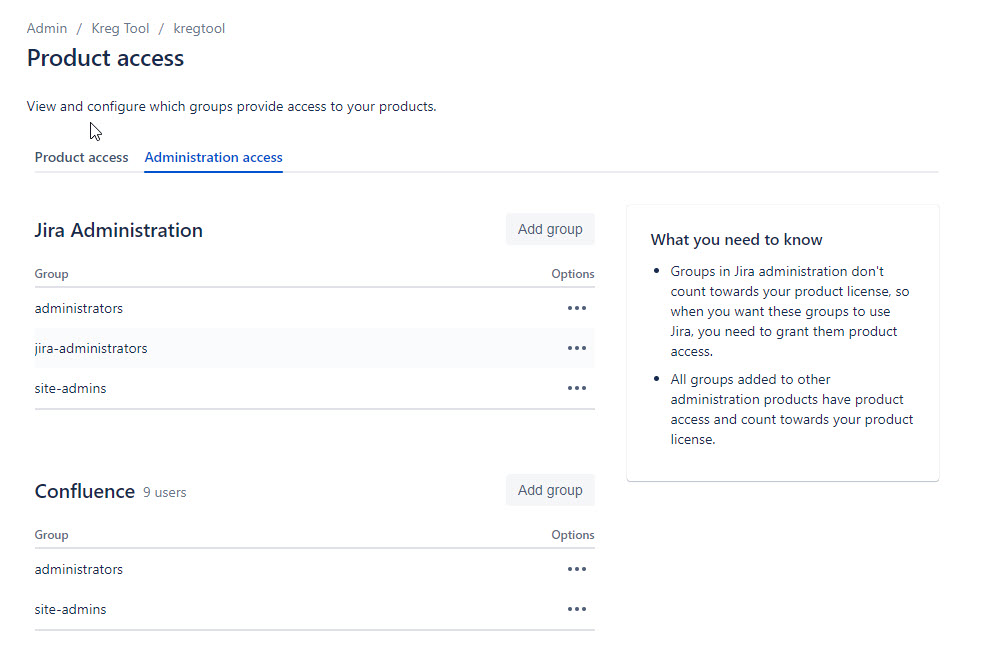Click the 9 users count label

pyautogui.click(x=164, y=492)
